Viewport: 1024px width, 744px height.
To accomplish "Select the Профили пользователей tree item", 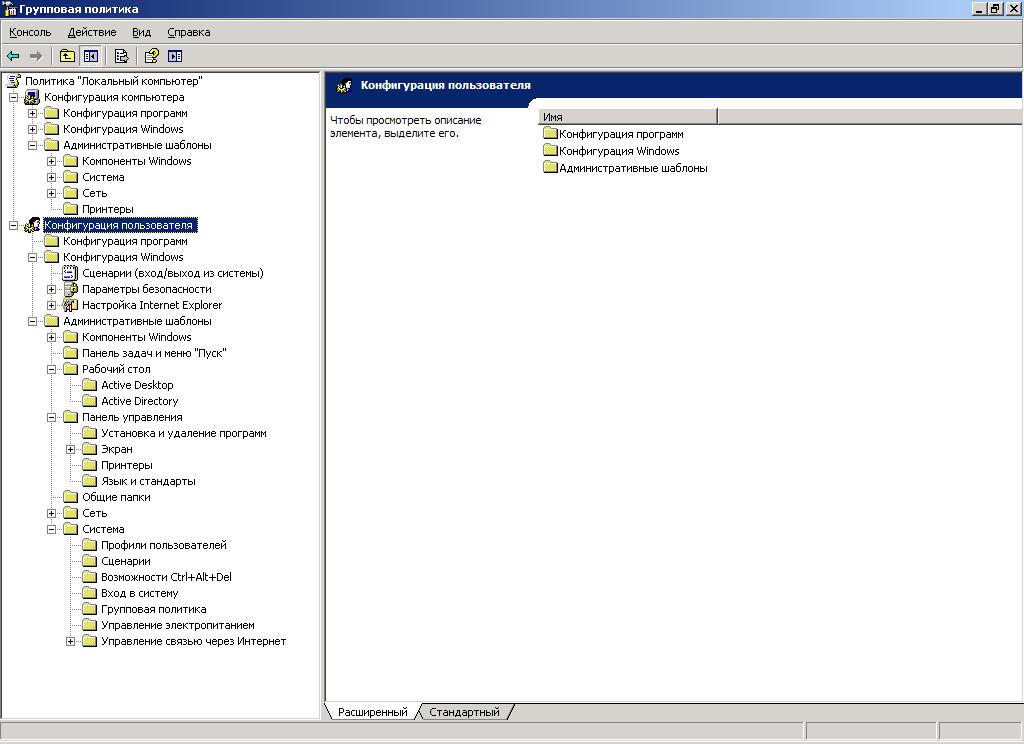I will pyautogui.click(x=164, y=545).
